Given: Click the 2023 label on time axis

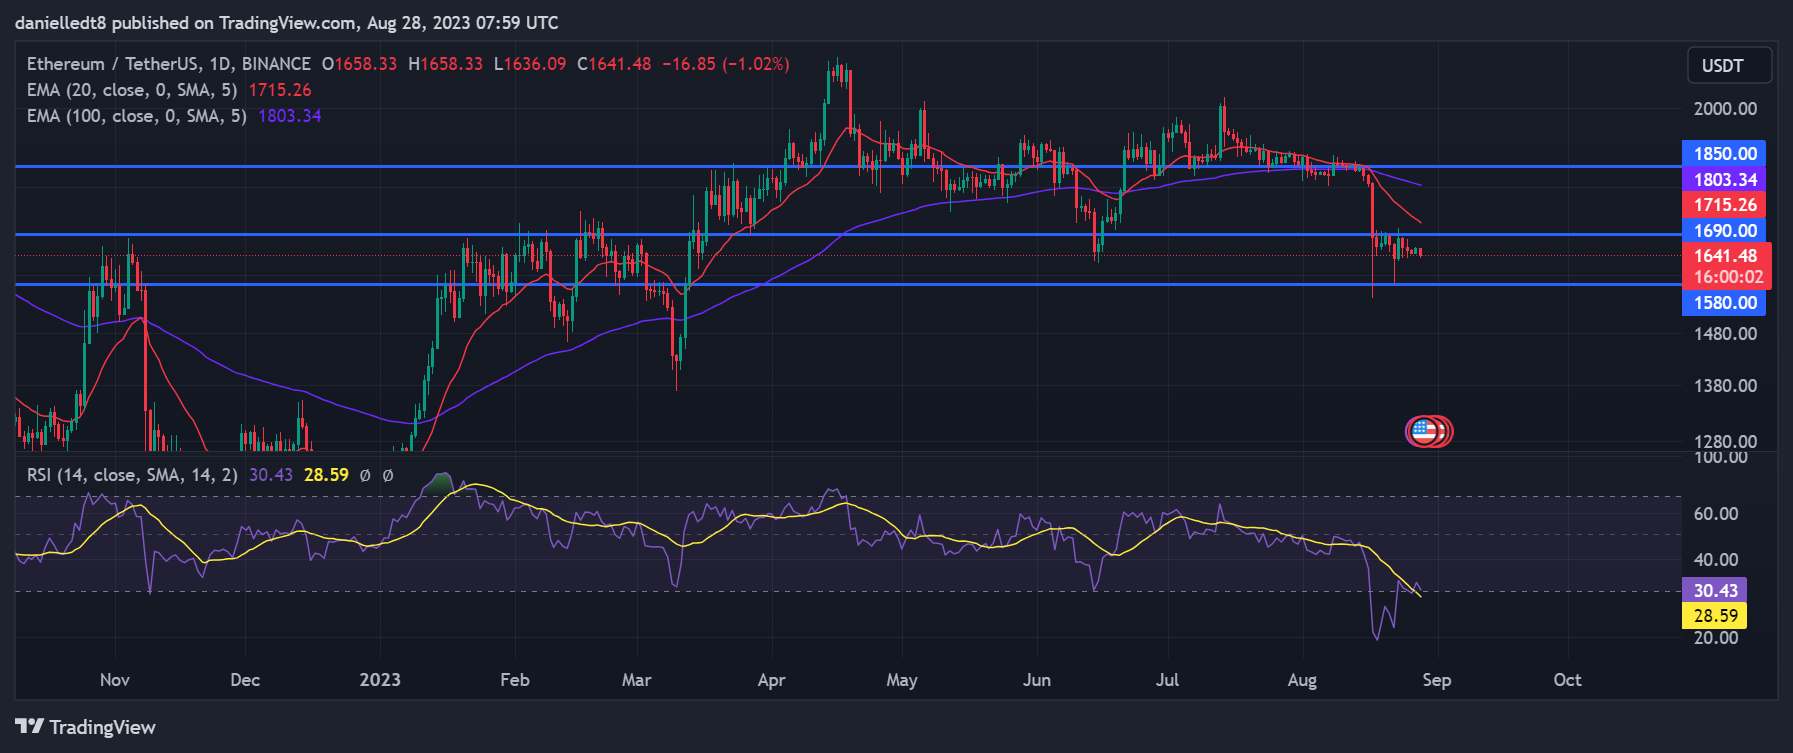Looking at the screenshot, I should [x=380, y=680].
